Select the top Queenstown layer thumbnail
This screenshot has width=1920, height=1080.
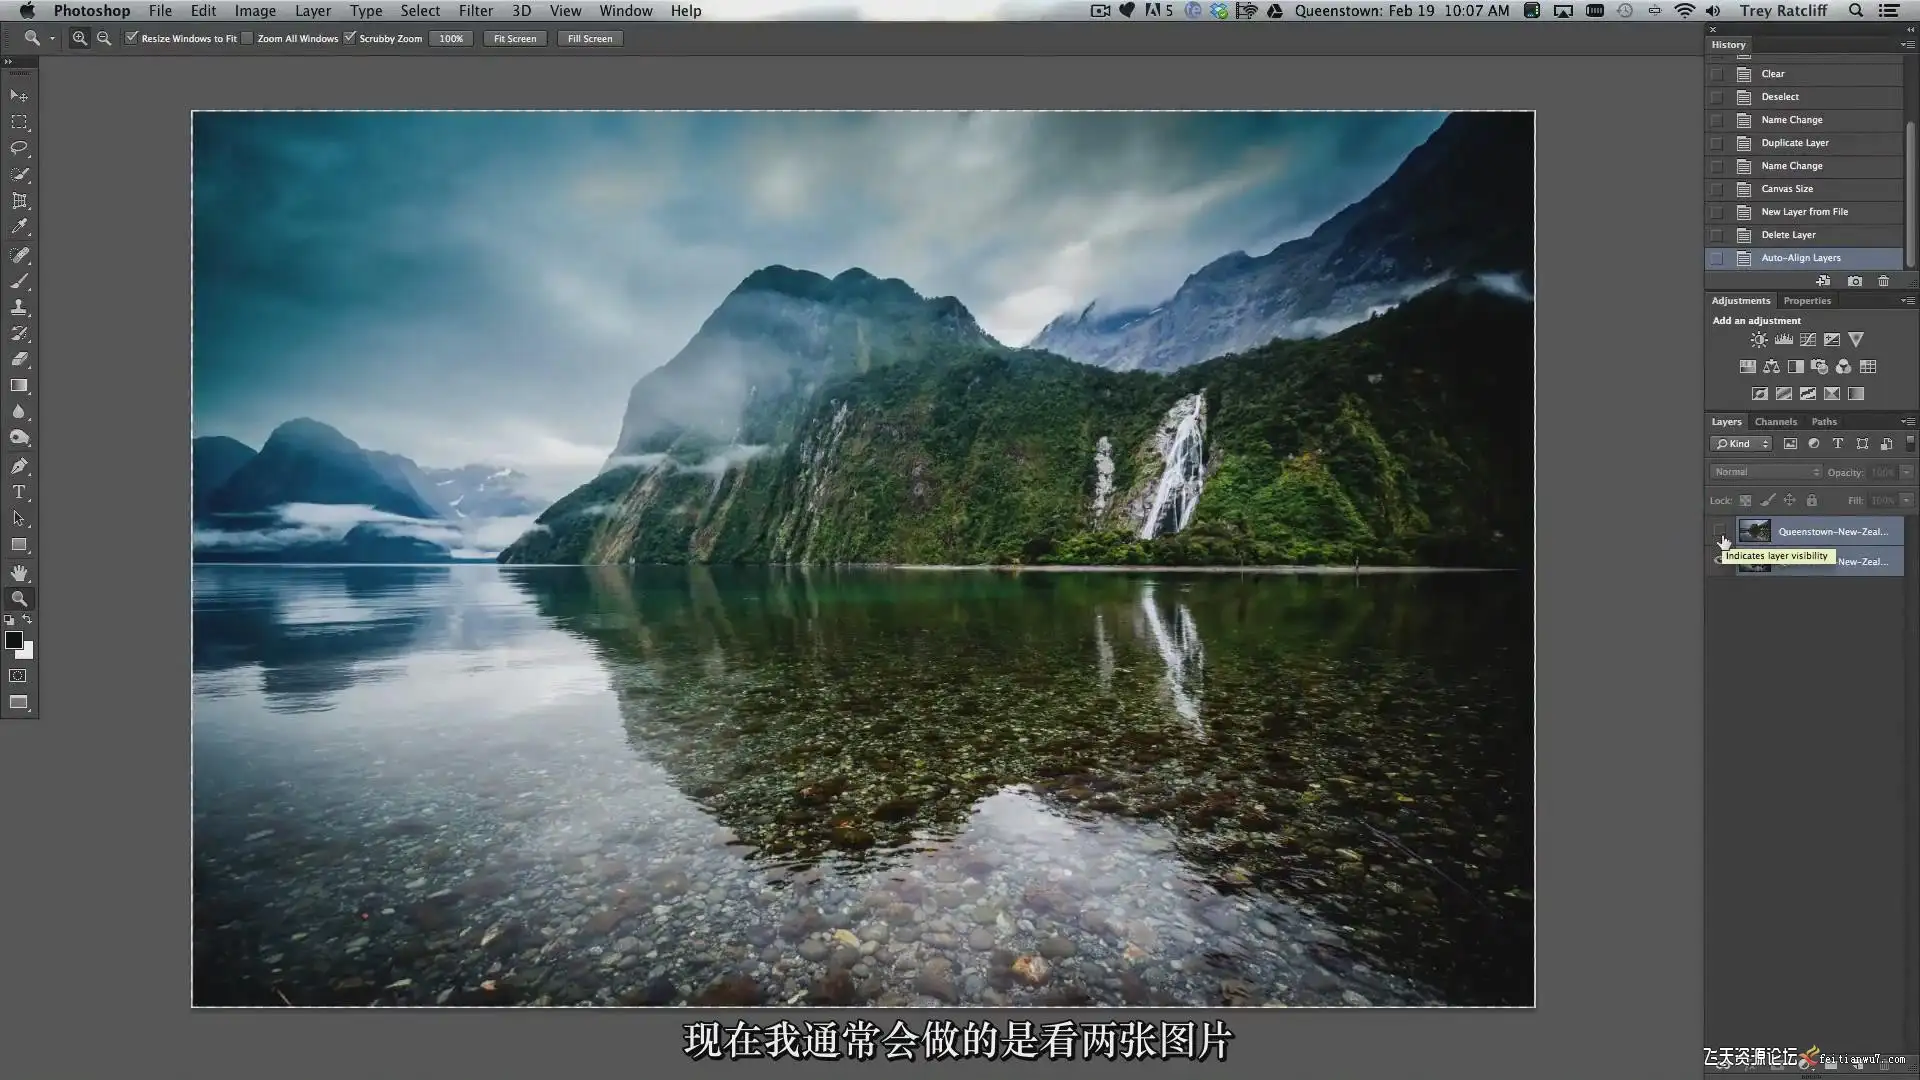pos(1754,531)
